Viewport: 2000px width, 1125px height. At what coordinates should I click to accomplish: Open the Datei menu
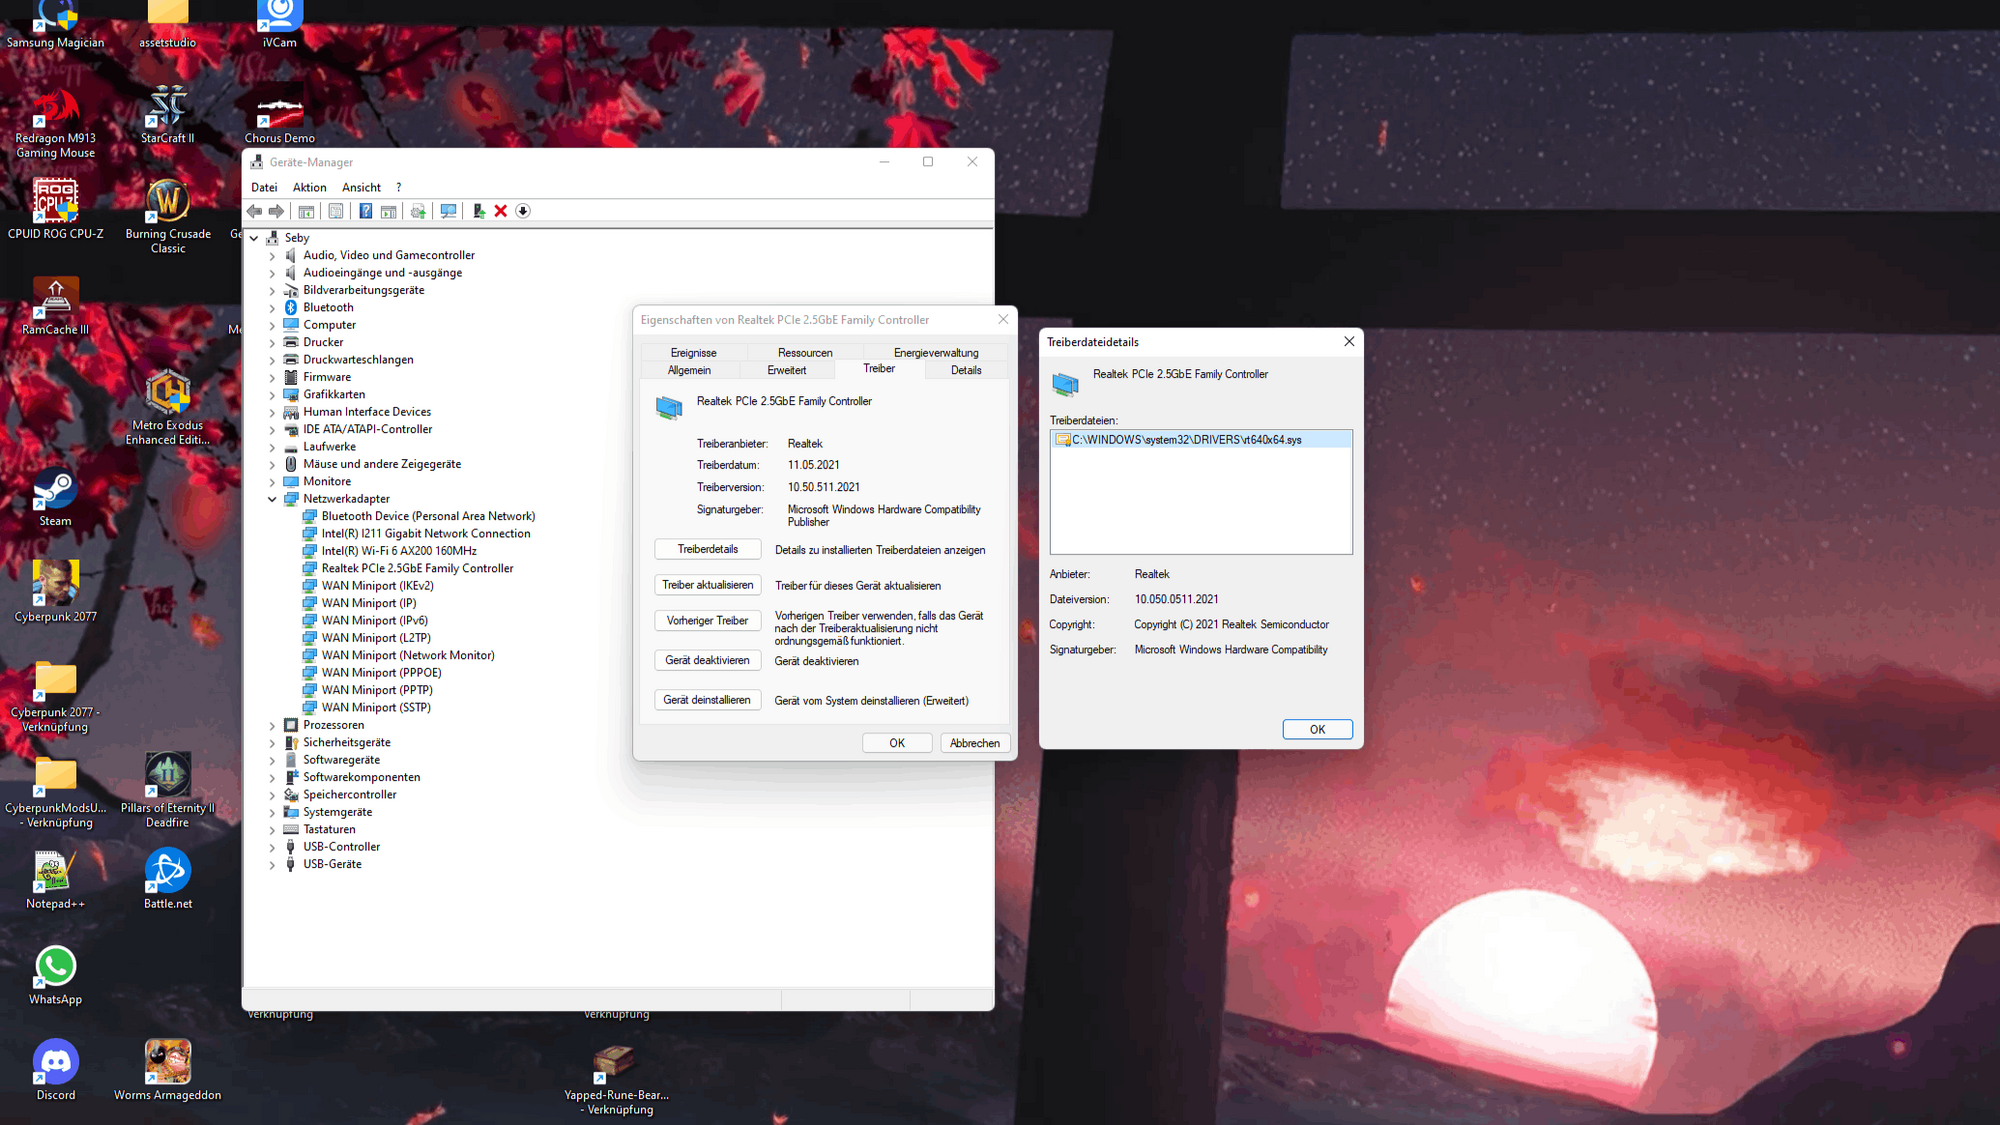264,187
